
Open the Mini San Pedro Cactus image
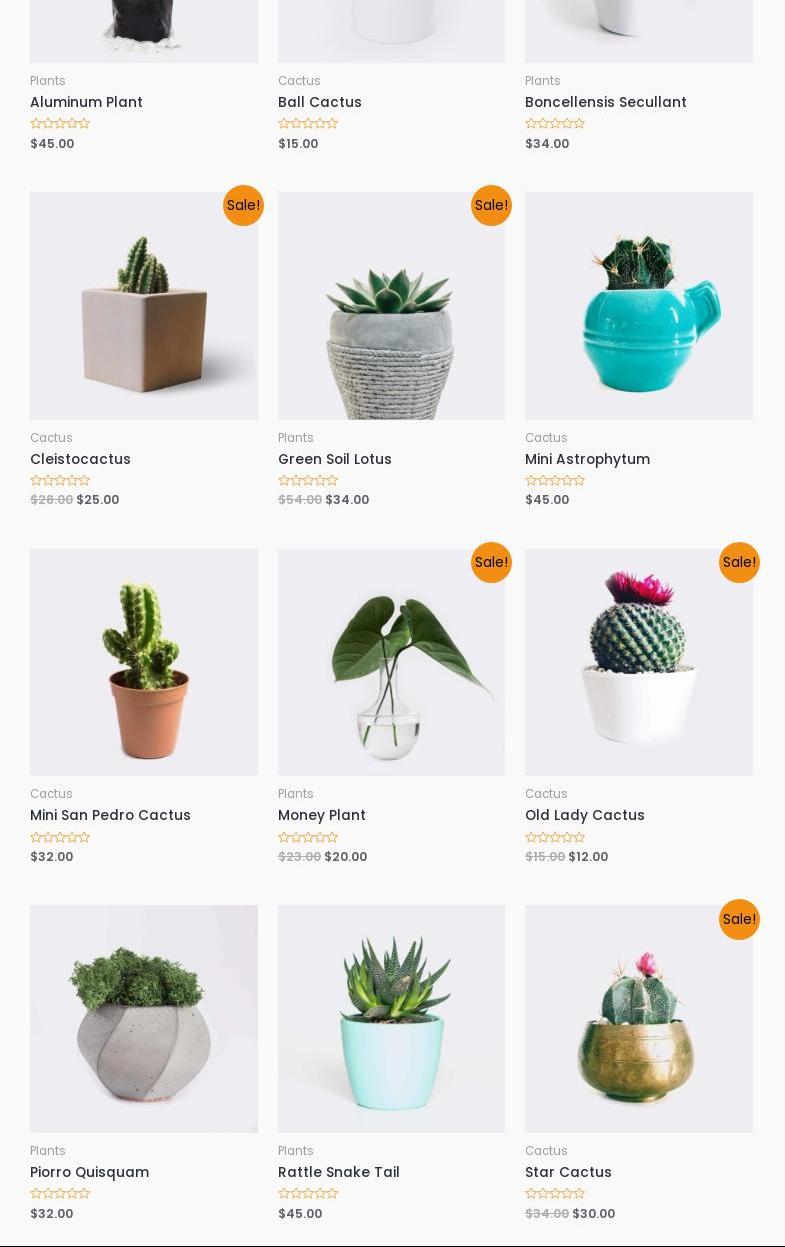144,662
